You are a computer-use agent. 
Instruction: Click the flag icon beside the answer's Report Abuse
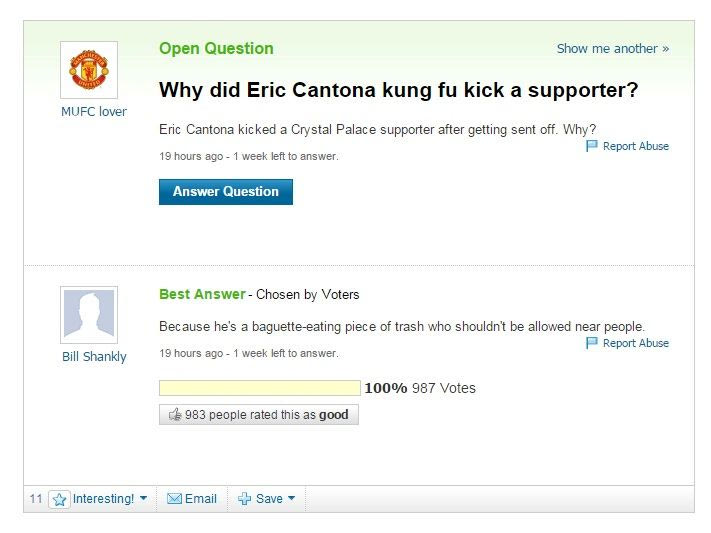point(592,343)
